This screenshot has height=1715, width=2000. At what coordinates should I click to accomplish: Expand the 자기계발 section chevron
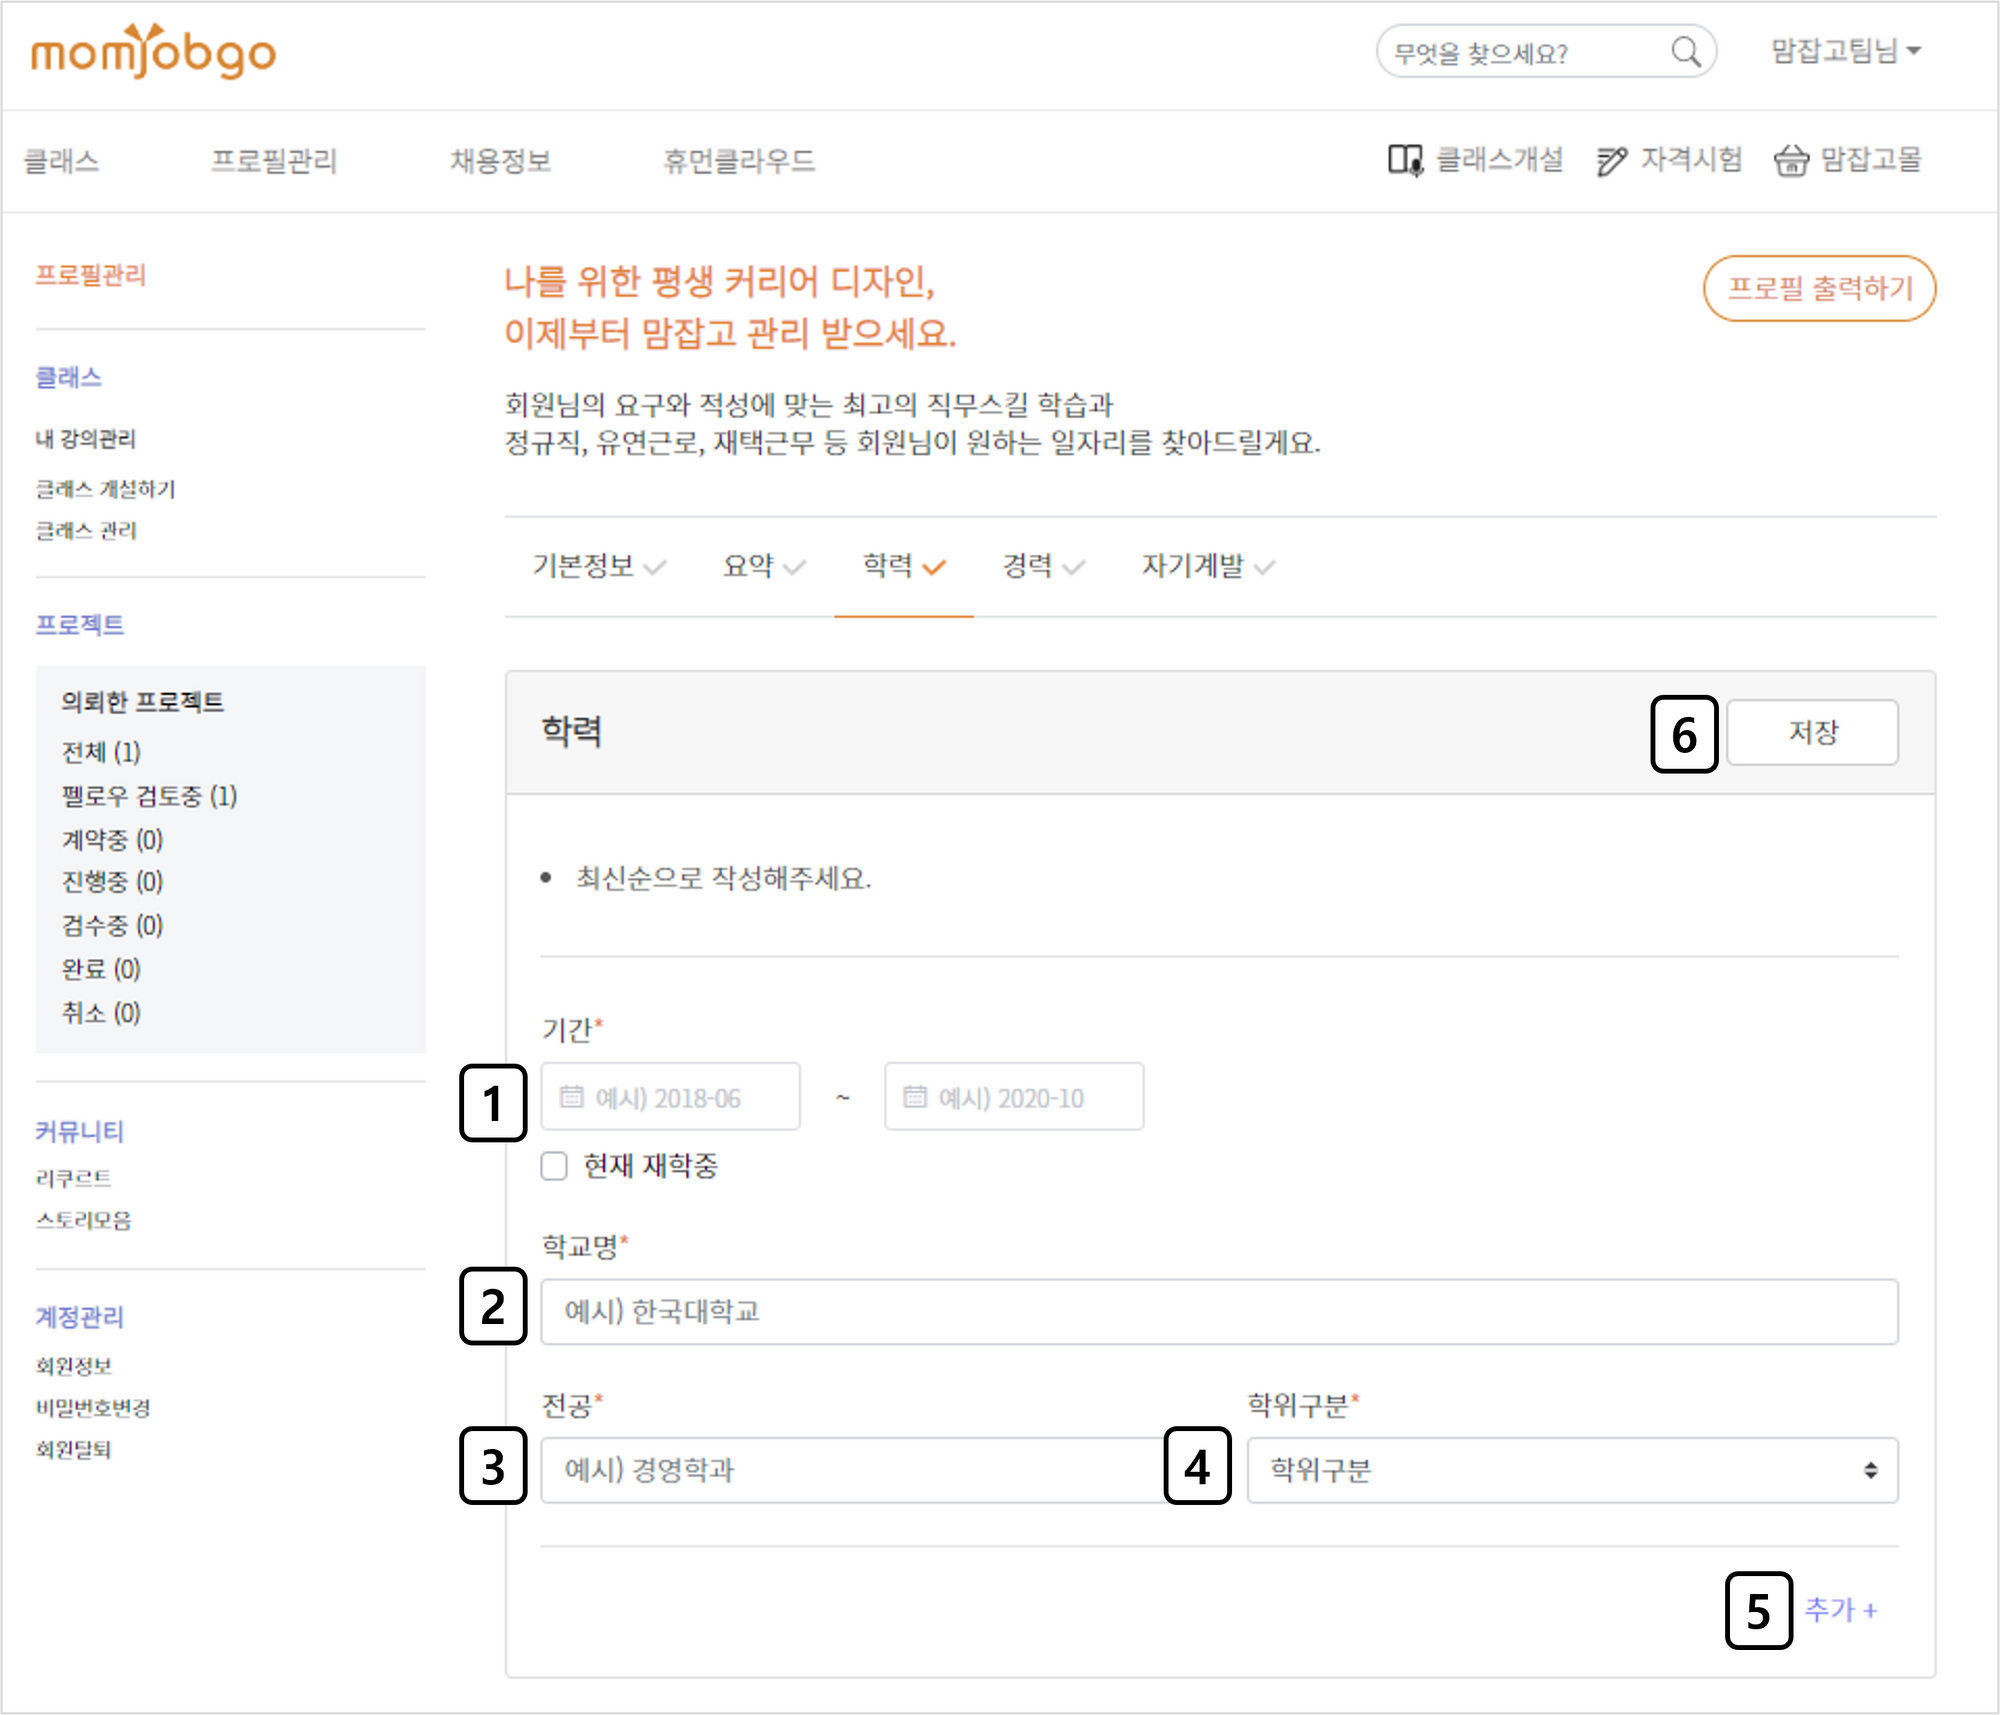point(1264,568)
